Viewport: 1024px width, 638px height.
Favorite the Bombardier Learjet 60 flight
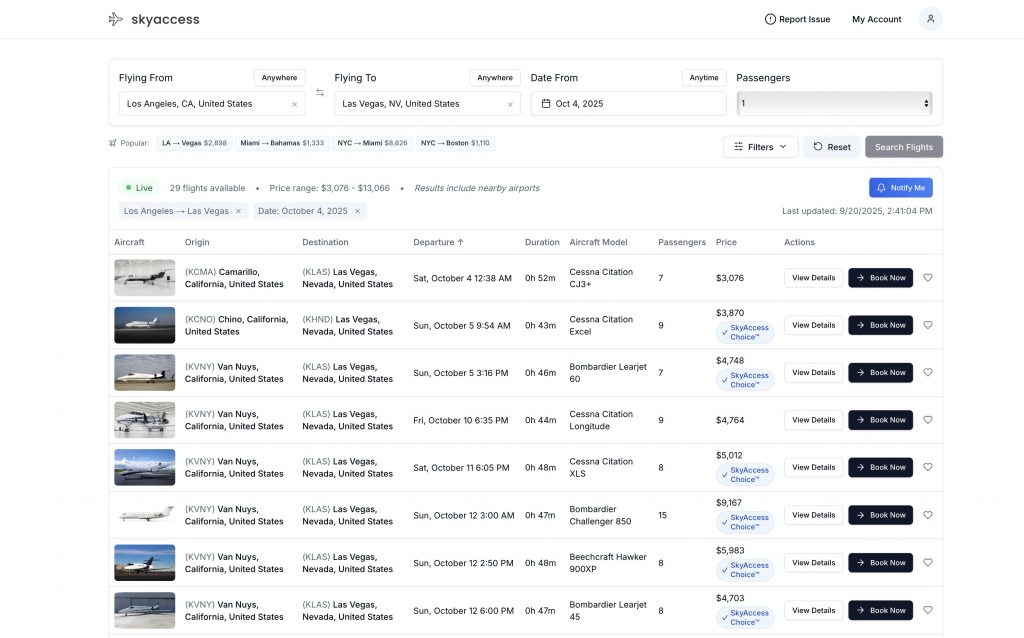[928, 372]
